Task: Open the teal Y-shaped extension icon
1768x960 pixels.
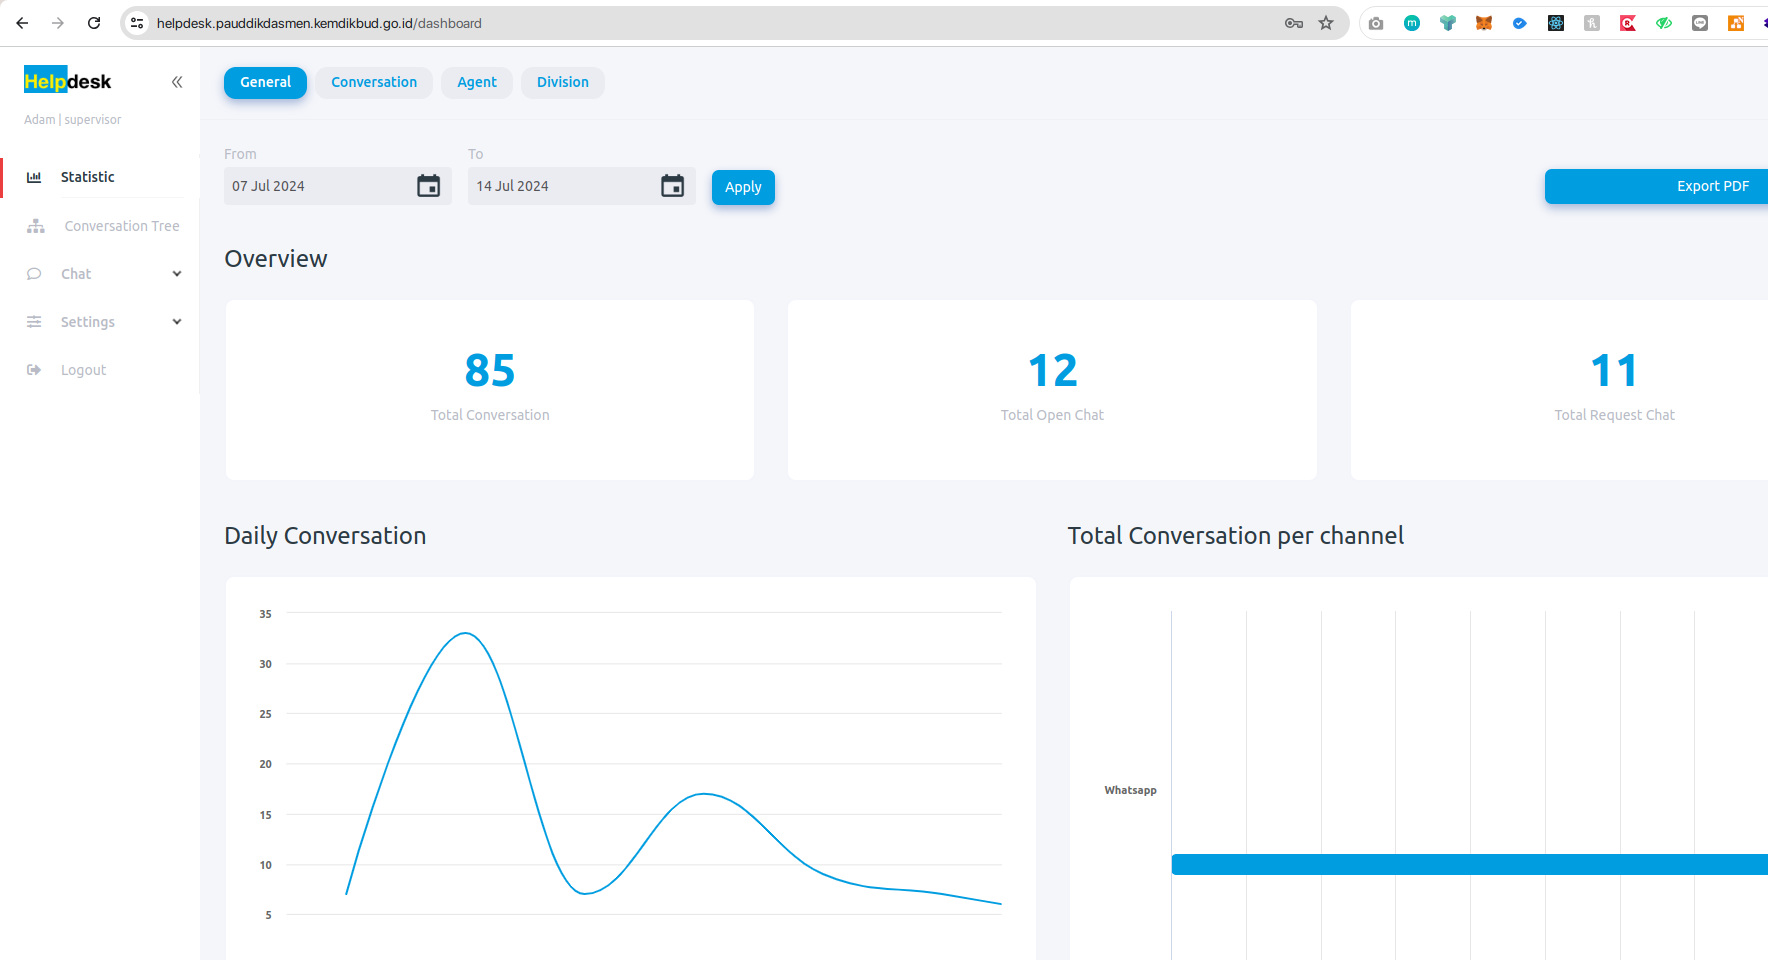Action: point(1448,23)
